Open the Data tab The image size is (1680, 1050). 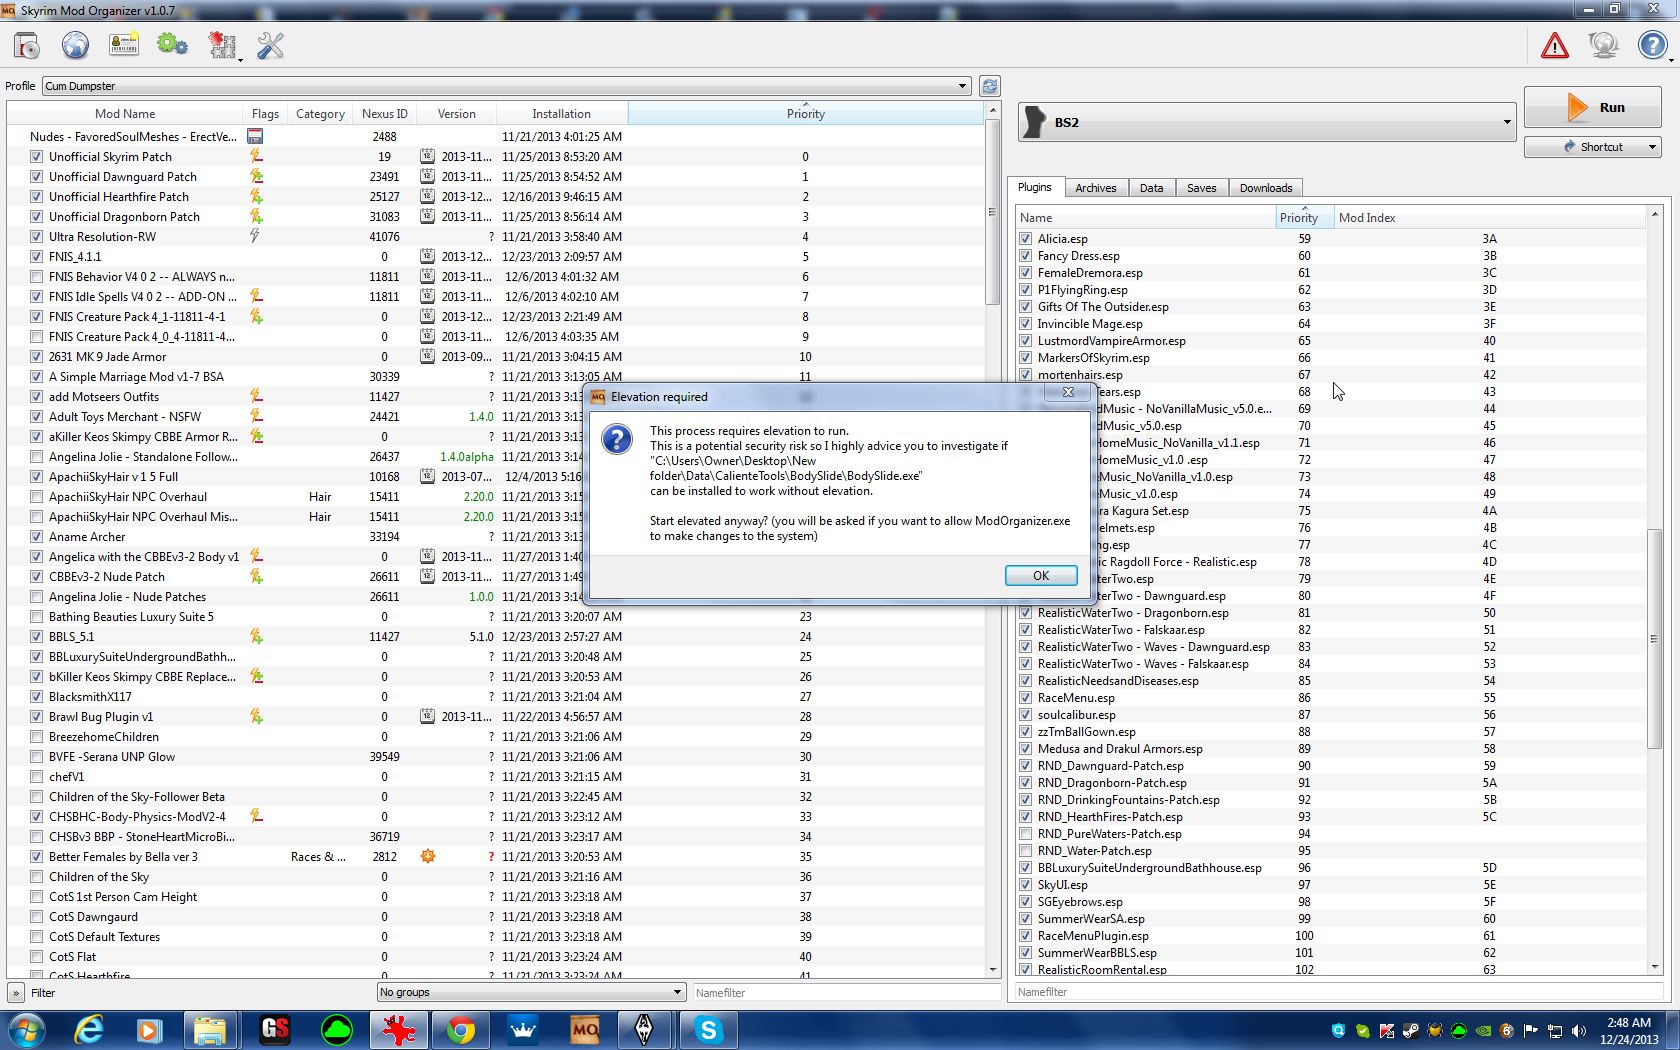pyautogui.click(x=1151, y=188)
